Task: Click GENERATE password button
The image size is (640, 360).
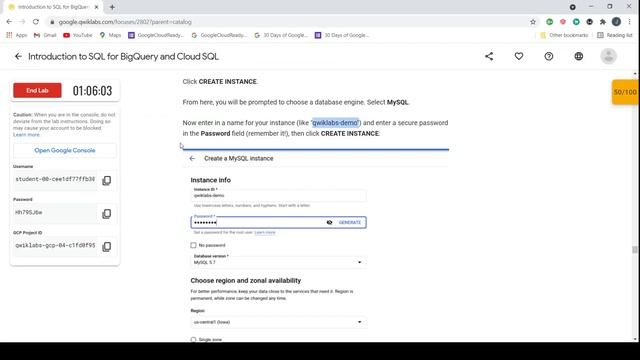Action: (350, 222)
